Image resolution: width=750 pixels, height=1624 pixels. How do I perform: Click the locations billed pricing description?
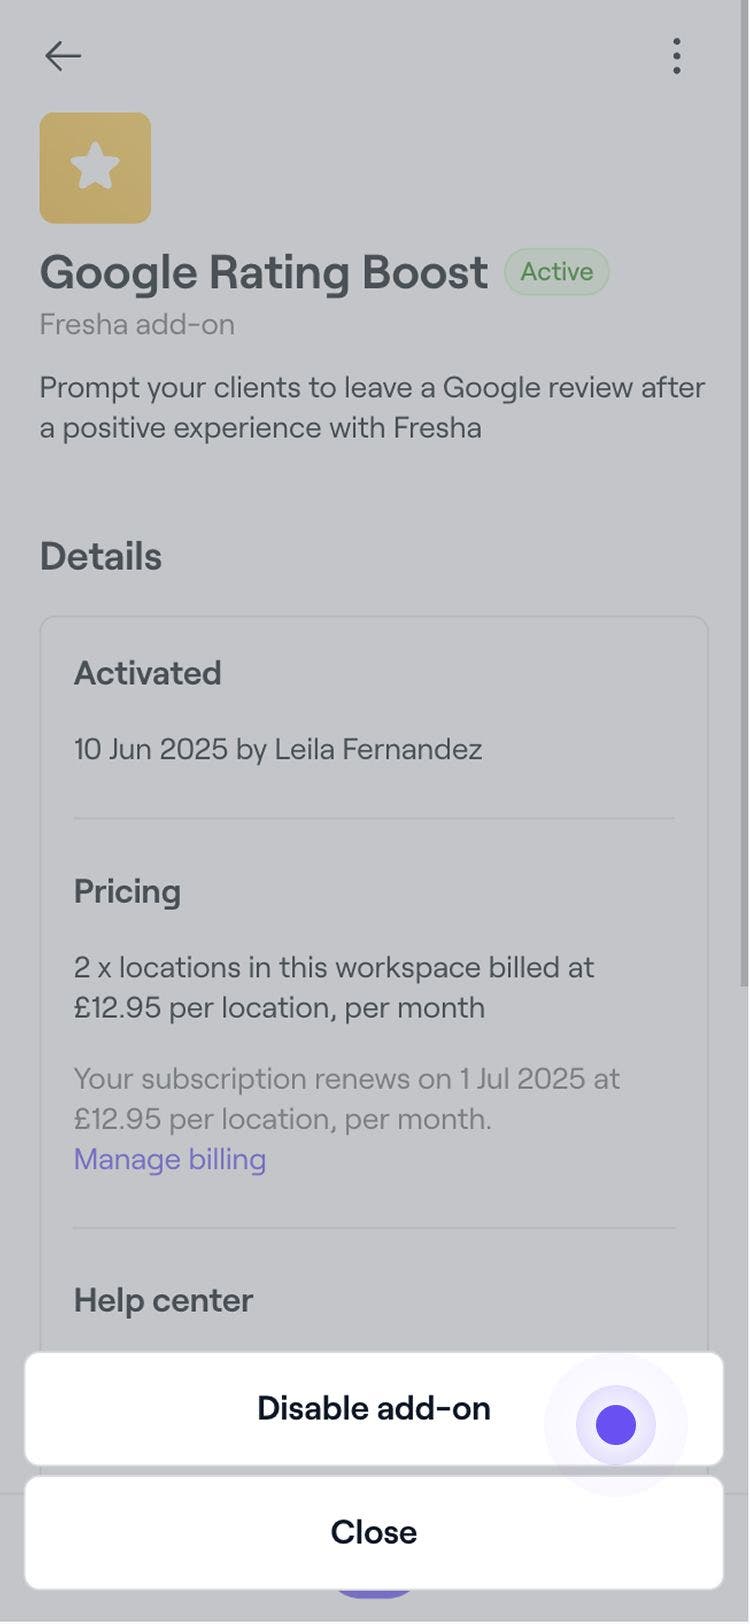pyautogui.click(x=333, y=987)
